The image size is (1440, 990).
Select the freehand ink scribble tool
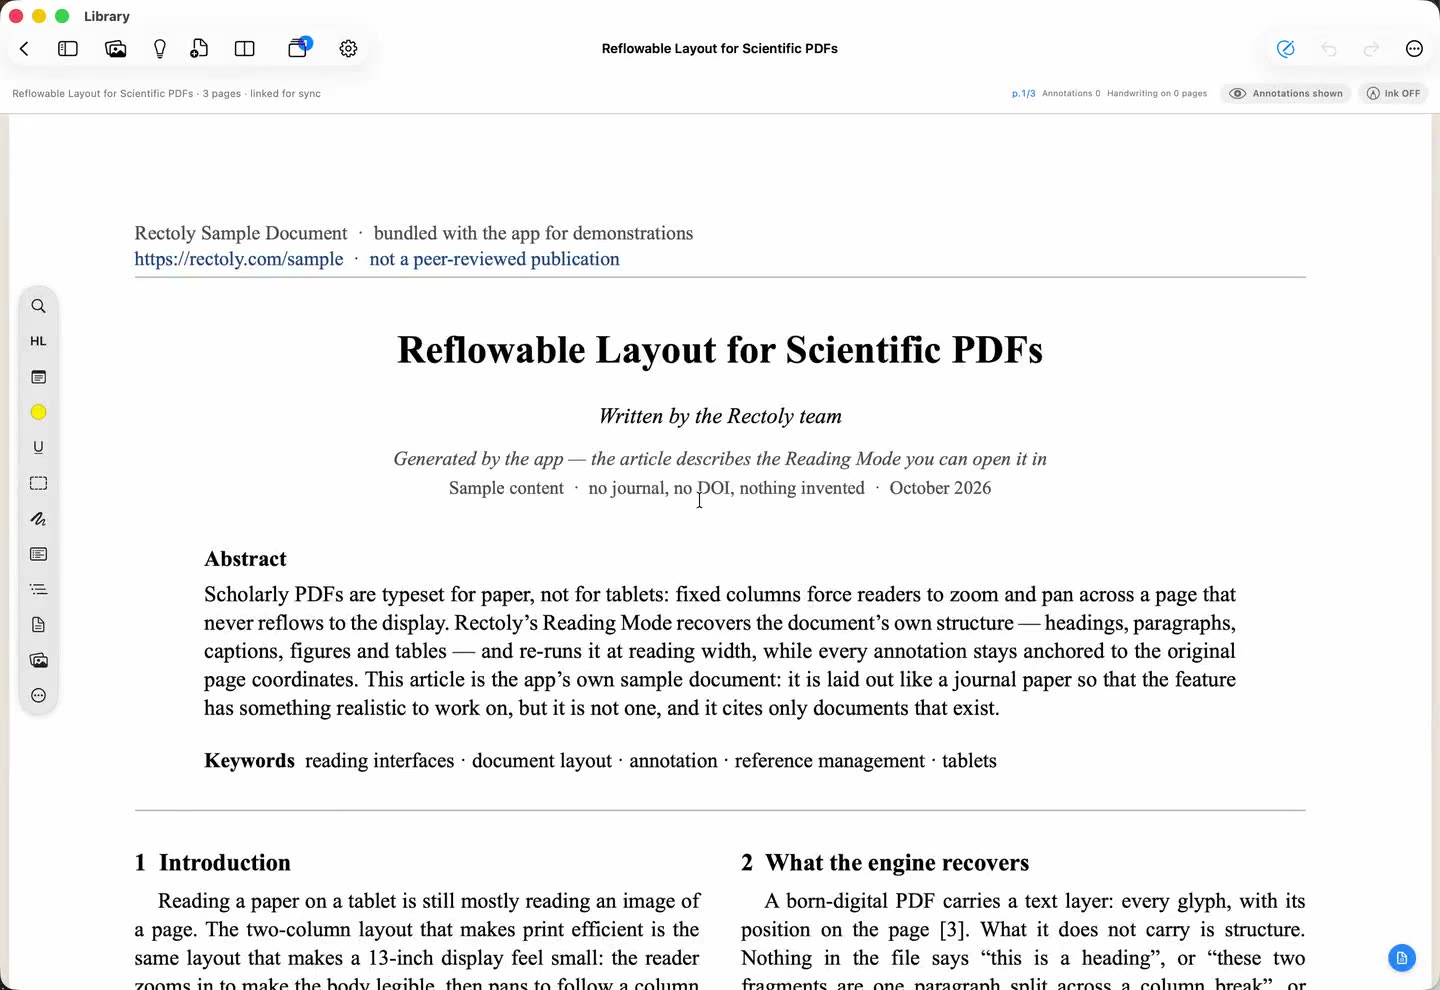[x=38, y=518]
